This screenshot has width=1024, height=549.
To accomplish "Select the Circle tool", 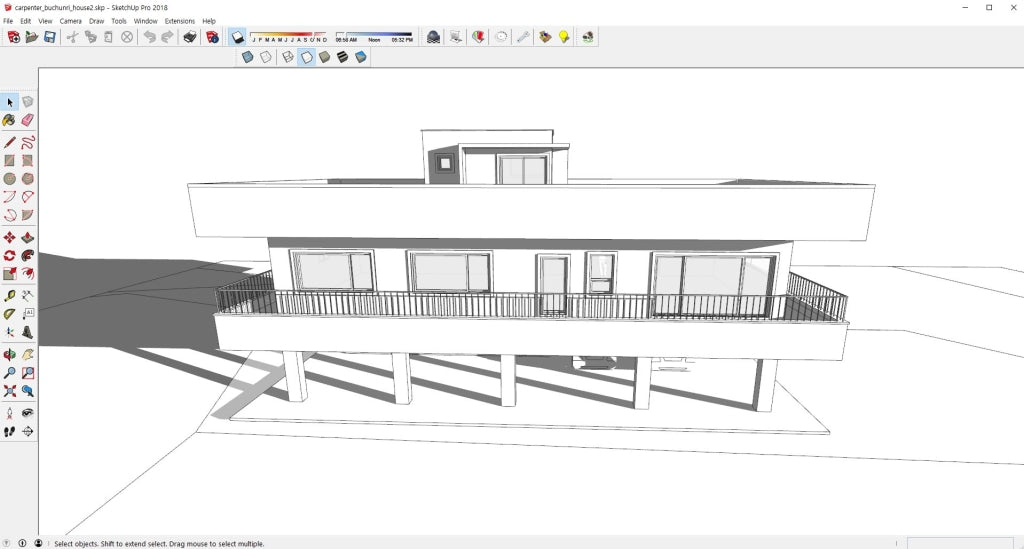I will click(x=9, y=179).
